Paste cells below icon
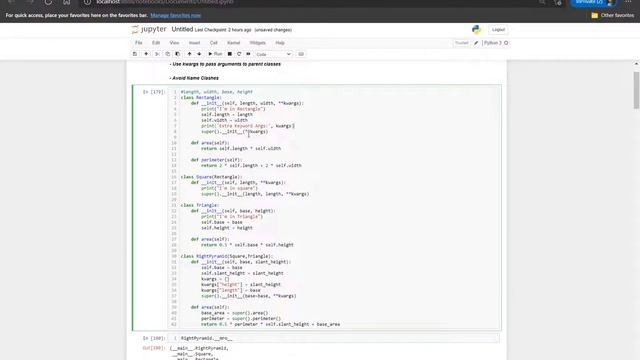 coord(178,54)
